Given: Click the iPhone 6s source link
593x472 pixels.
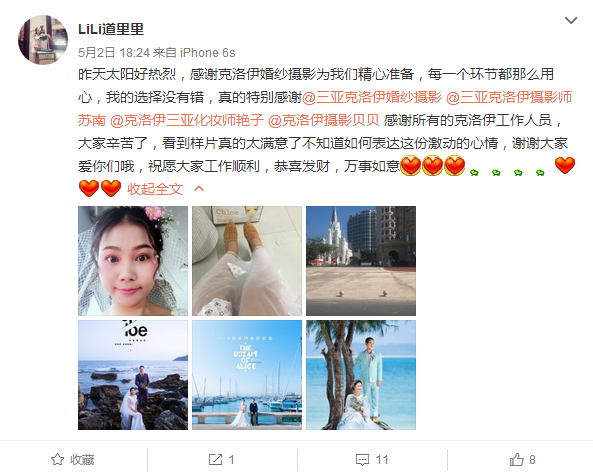Looking at the screenshot, I should coord(208,53).
